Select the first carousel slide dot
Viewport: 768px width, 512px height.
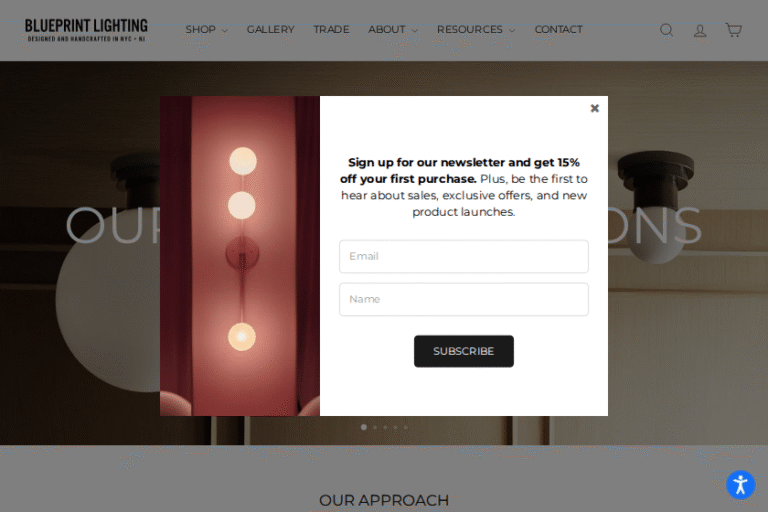[363, 427]
